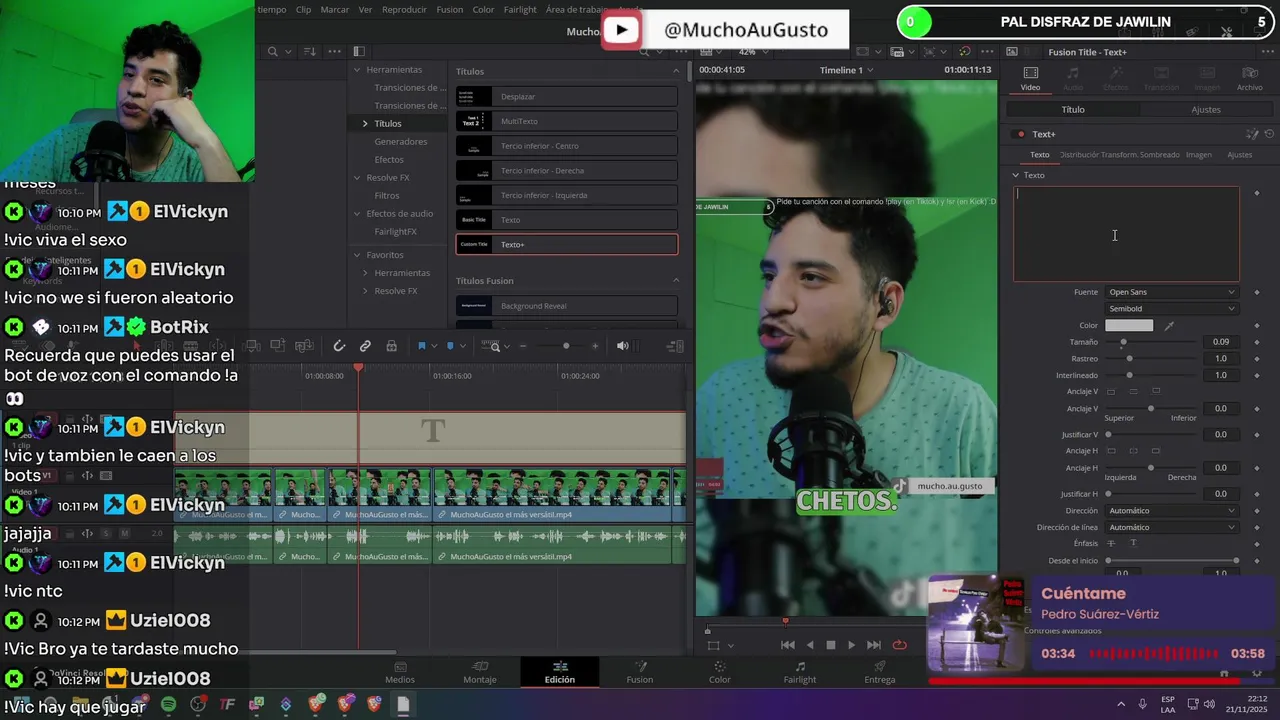Select the Texto+ custom title

[567, 244]
